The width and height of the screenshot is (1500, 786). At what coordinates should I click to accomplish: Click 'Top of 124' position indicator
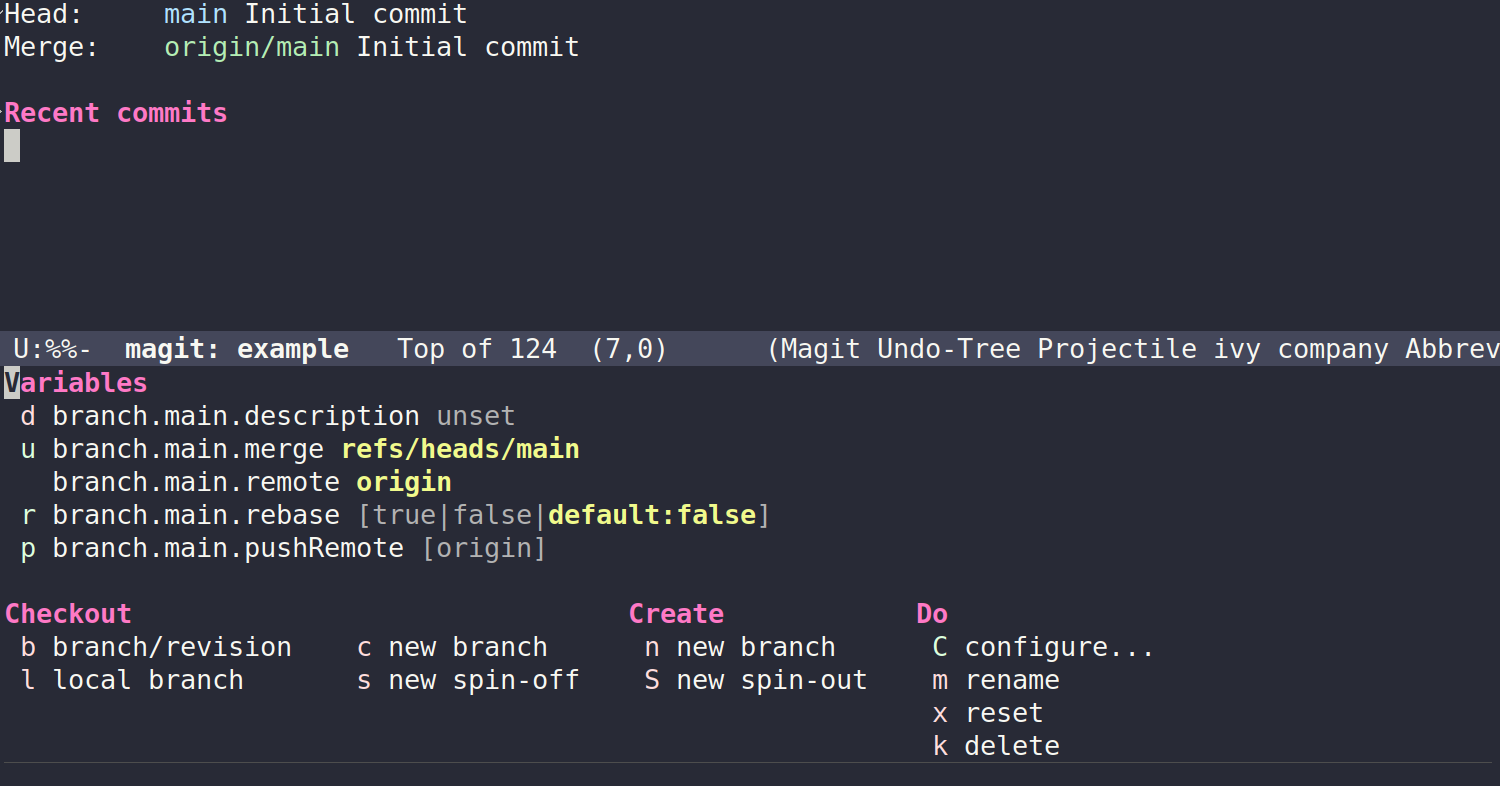tap(477, 349)
